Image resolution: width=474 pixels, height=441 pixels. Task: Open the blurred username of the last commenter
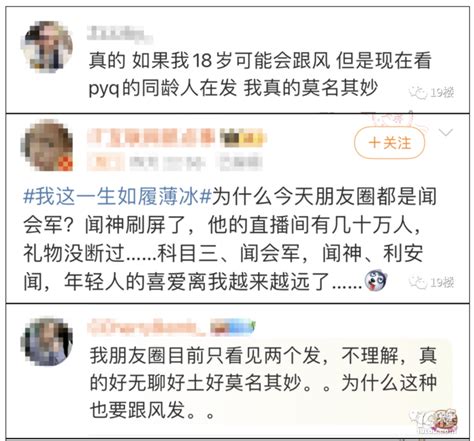click(146, 326)
